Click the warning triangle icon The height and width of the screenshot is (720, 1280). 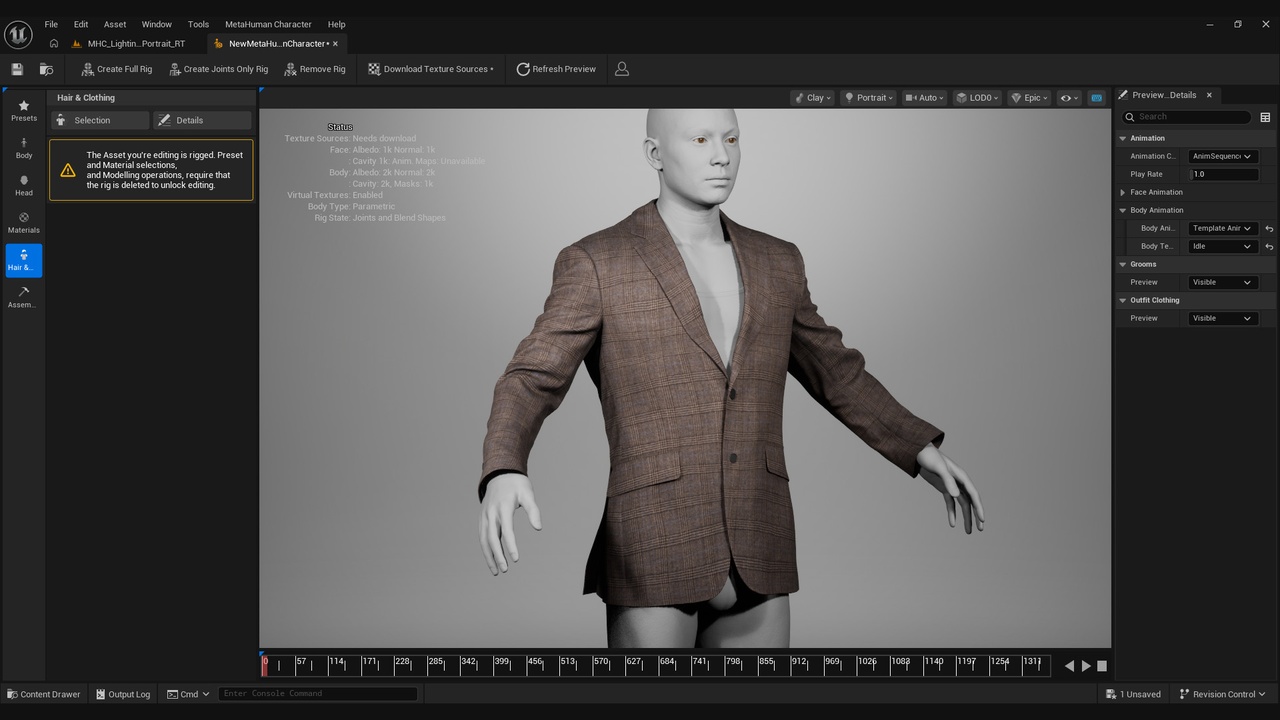click(x=68, y=170)
